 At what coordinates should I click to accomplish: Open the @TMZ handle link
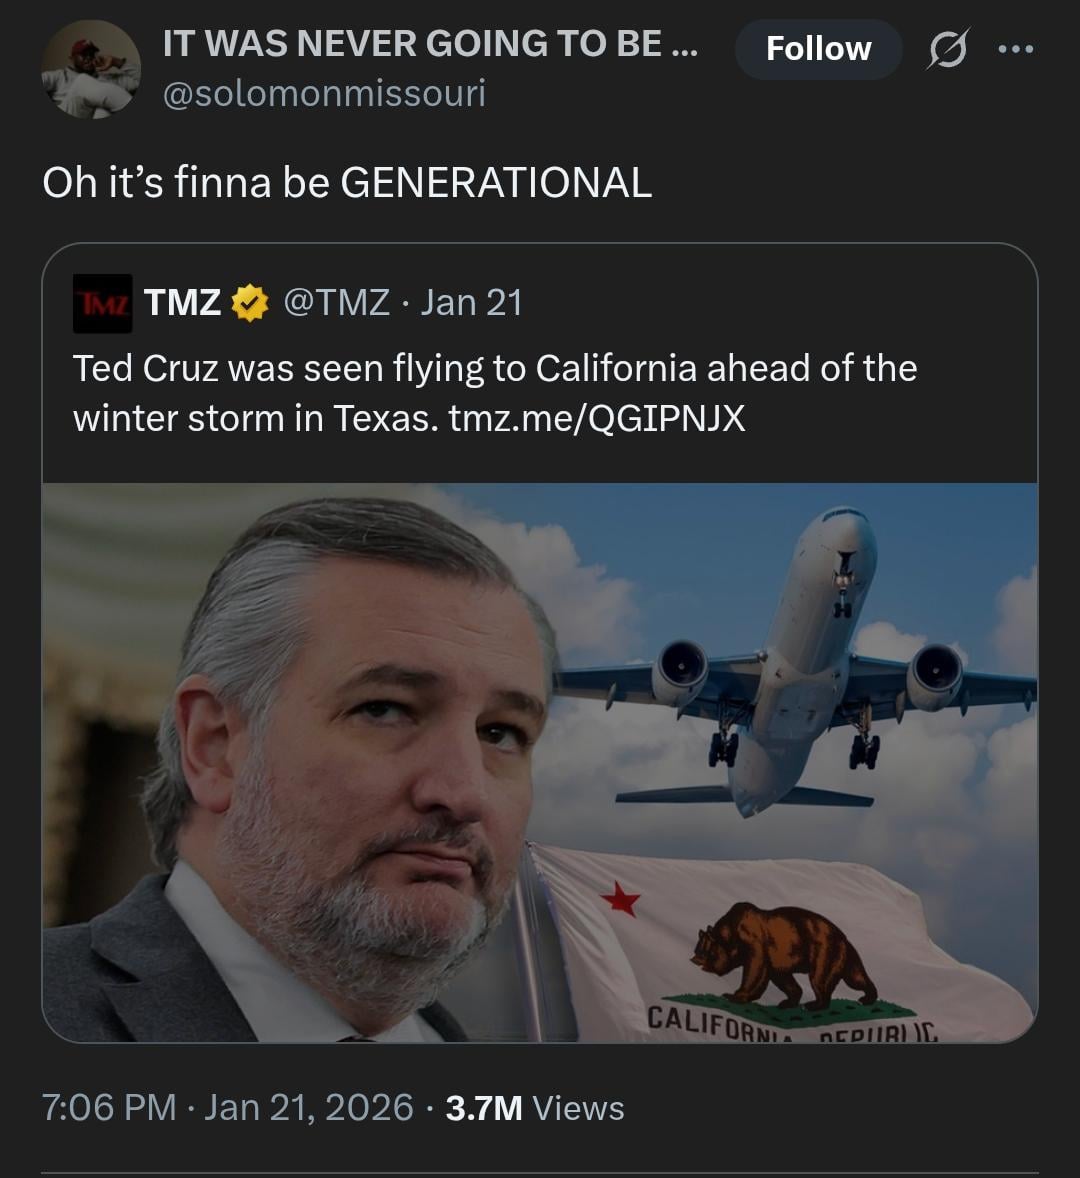tap(337, 302)
